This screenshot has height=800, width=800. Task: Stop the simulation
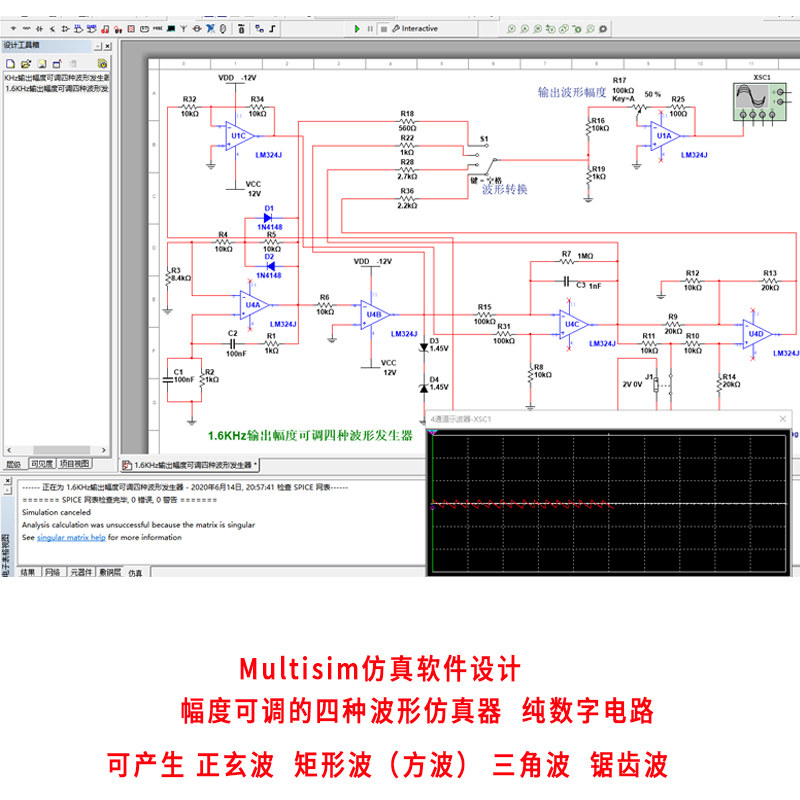pyautogui.click(x=384, y=29)
